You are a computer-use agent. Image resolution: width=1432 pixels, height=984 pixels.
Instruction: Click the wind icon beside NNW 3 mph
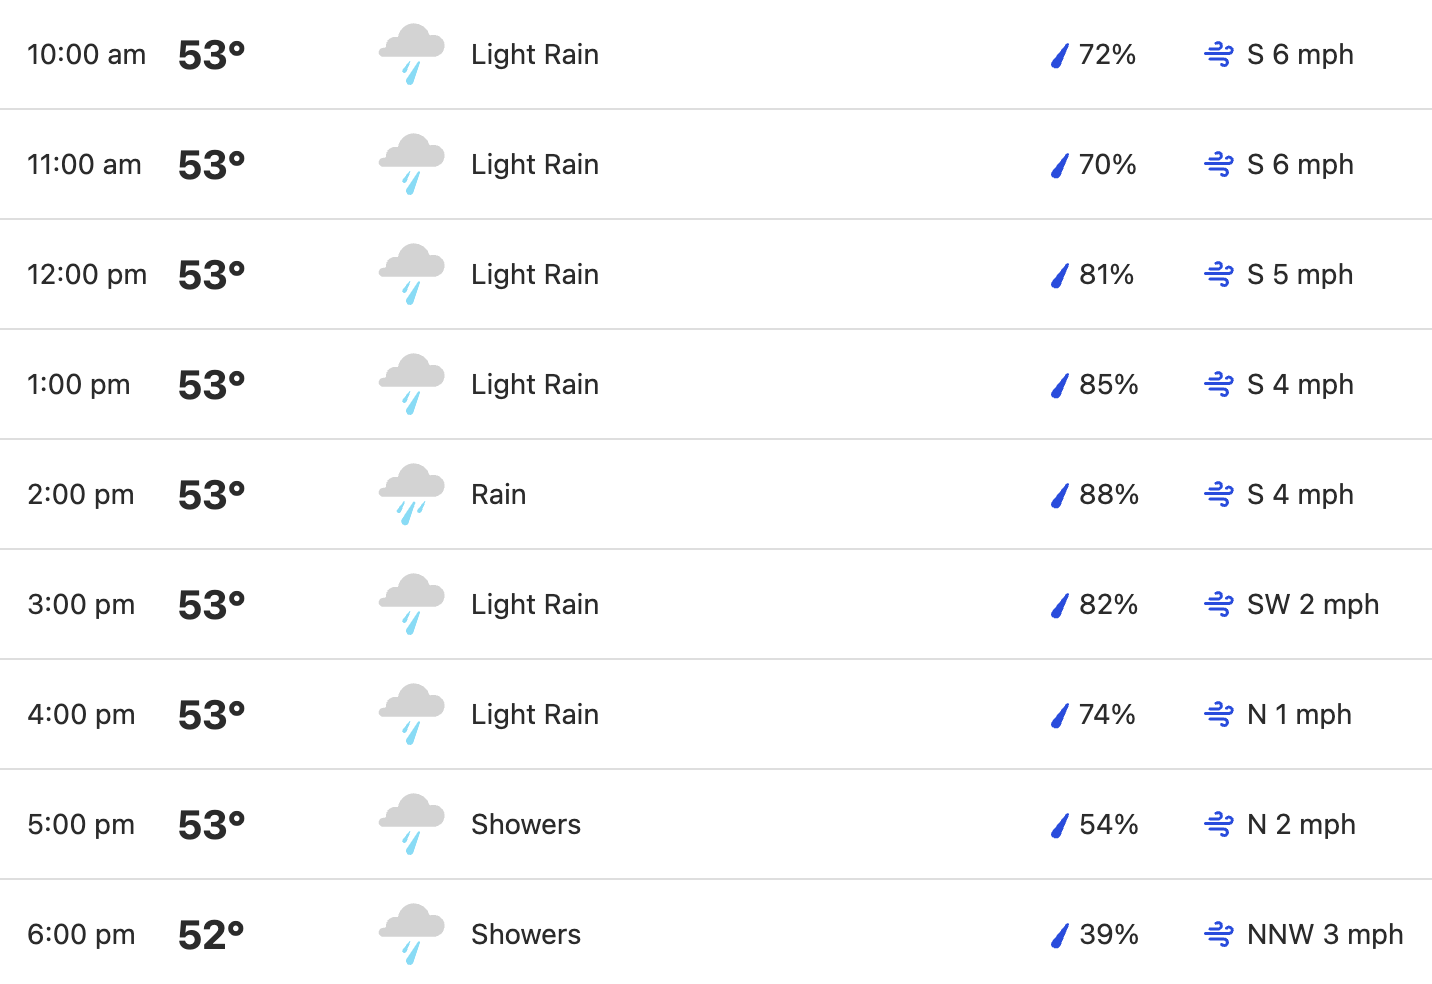1219,934
